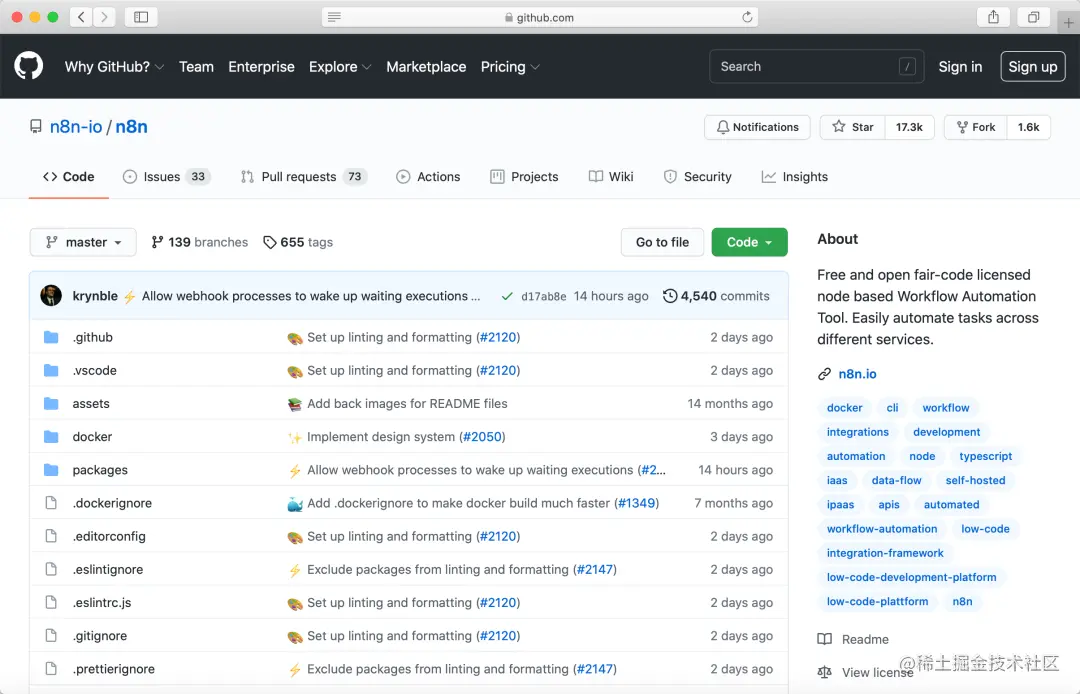
Task: View the Insights tab
Action: tap(794, 177)
